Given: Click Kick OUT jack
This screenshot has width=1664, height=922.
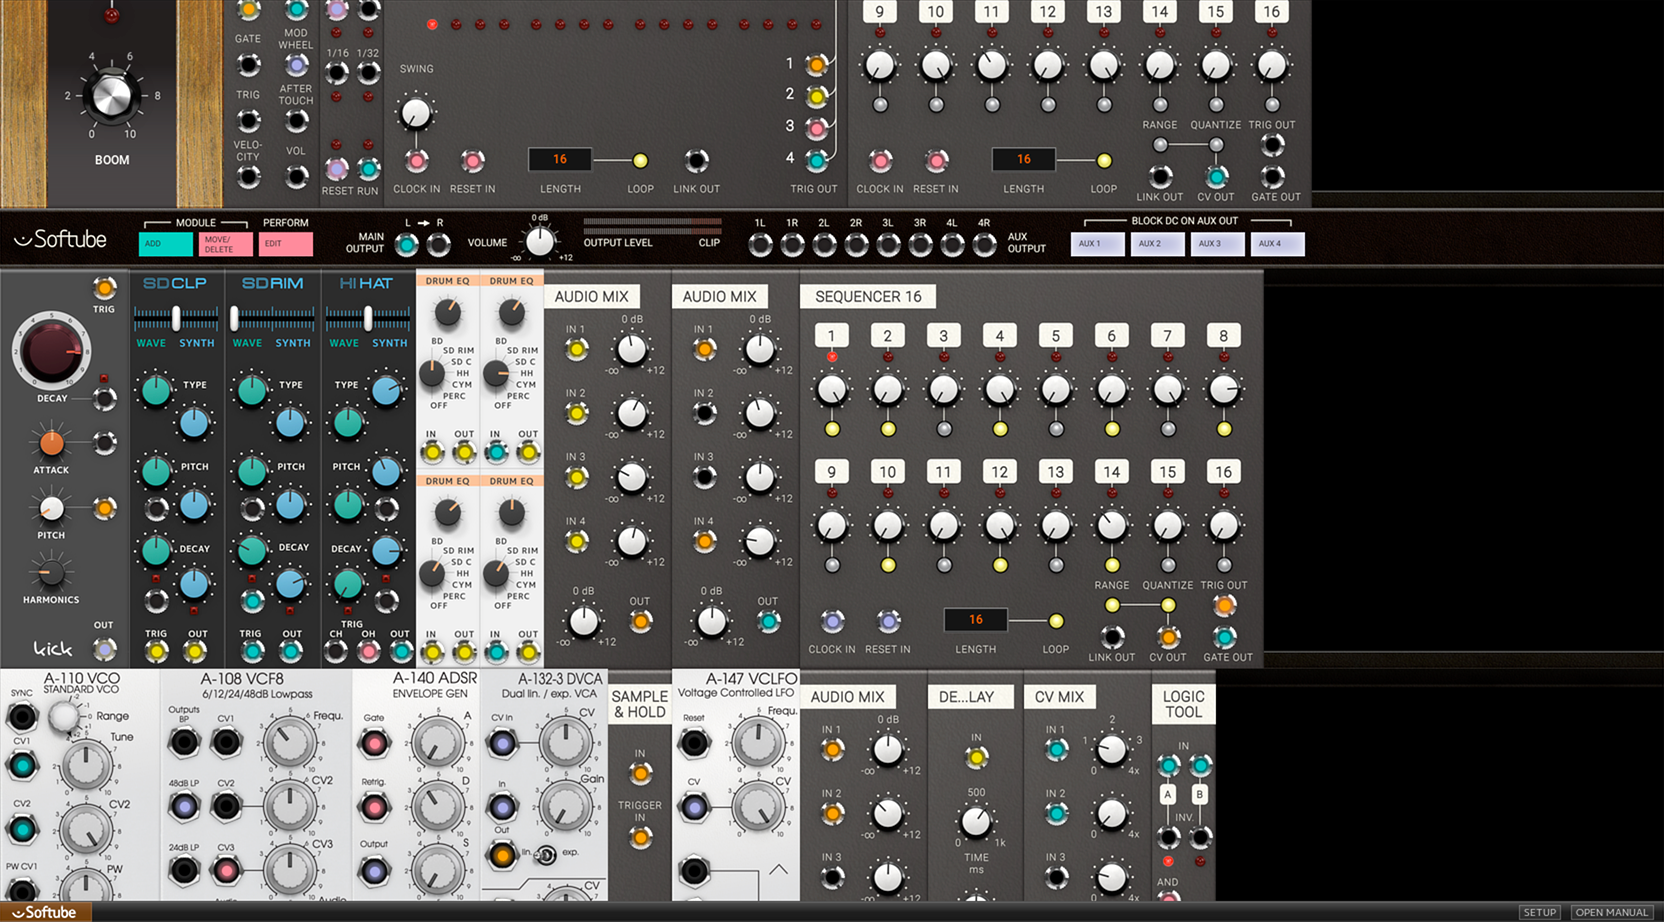Looking at the screenshot, I should click(104, 649).
